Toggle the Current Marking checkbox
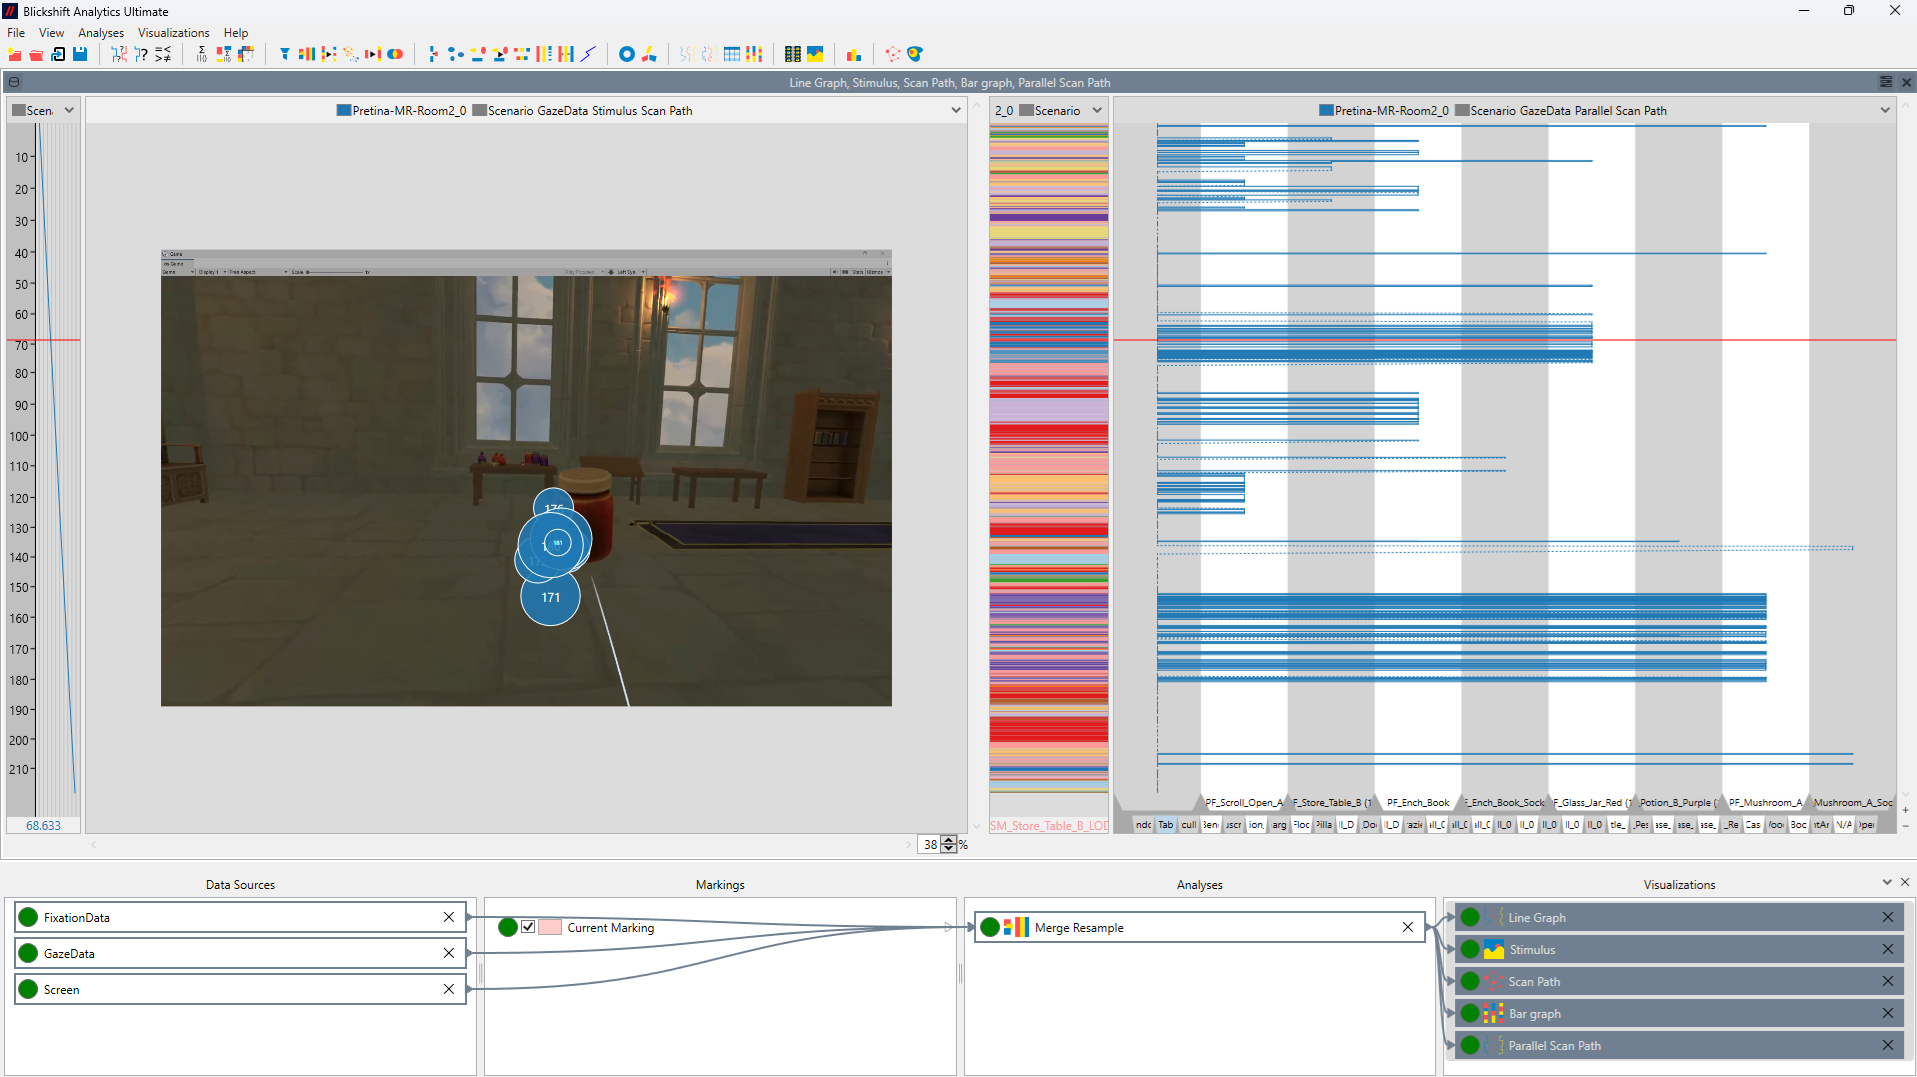The width and height of the screenshot is (1917, 1077). point(528,927)
